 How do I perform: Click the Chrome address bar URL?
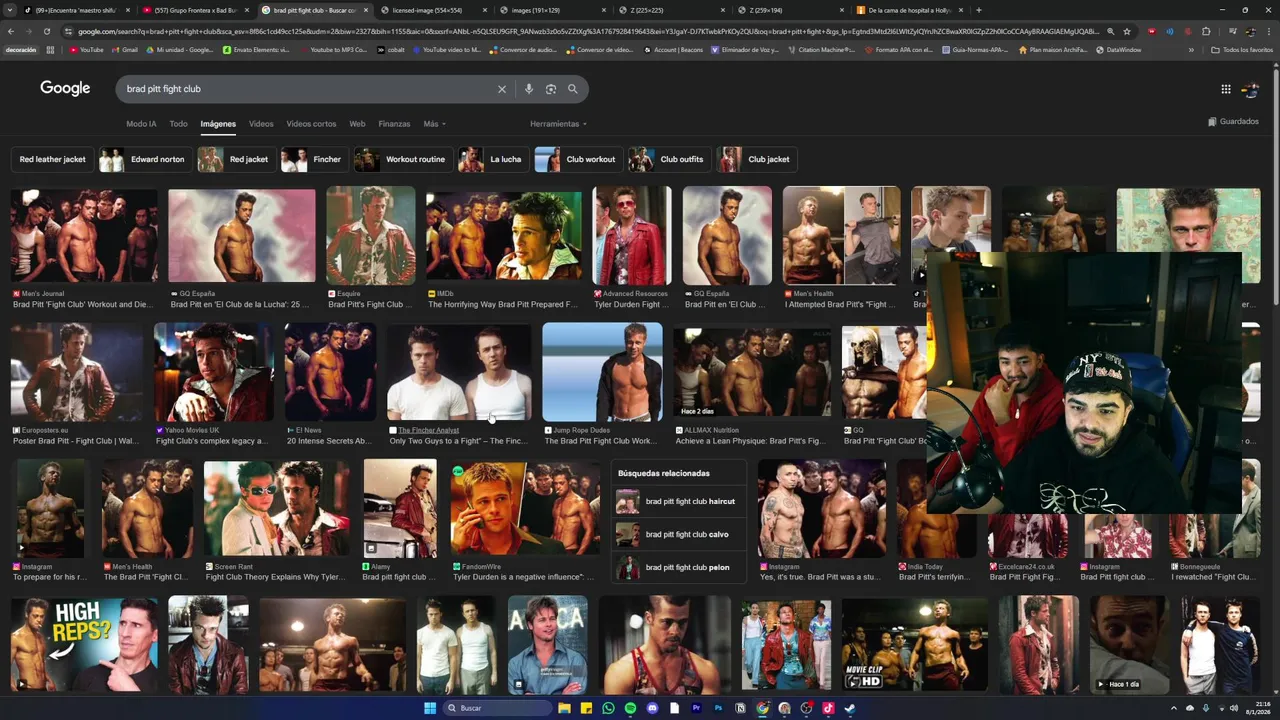[x=590, y=31]
